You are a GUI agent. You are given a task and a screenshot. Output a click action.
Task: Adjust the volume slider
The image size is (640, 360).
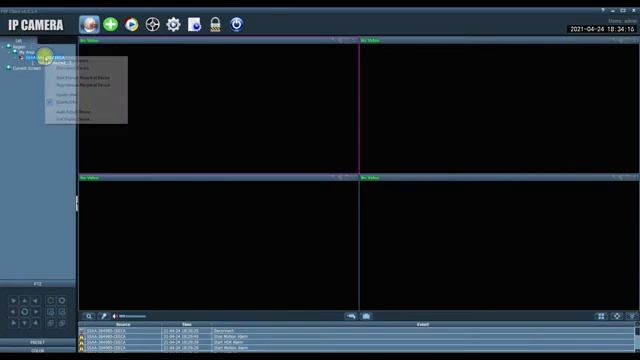pyautogui.click(x=133, y=316)
